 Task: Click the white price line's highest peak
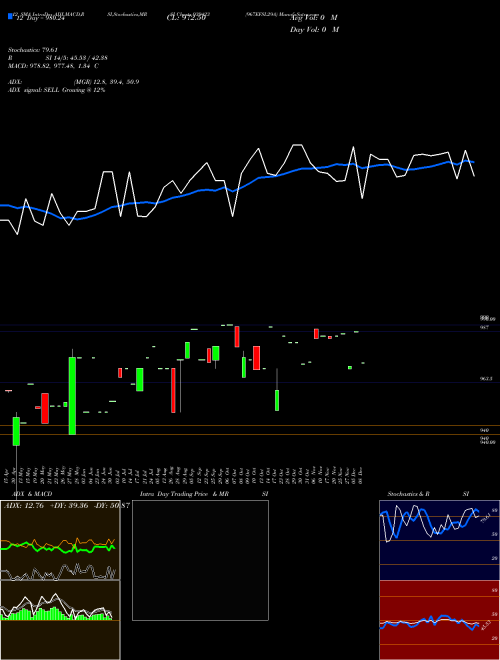pos(297,145)
